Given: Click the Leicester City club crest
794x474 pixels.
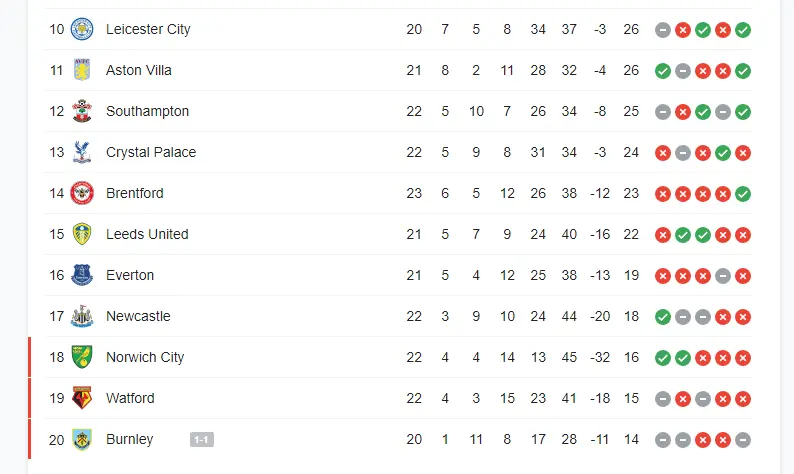Looking at the screenshot, I should click(x=82, y=29).
